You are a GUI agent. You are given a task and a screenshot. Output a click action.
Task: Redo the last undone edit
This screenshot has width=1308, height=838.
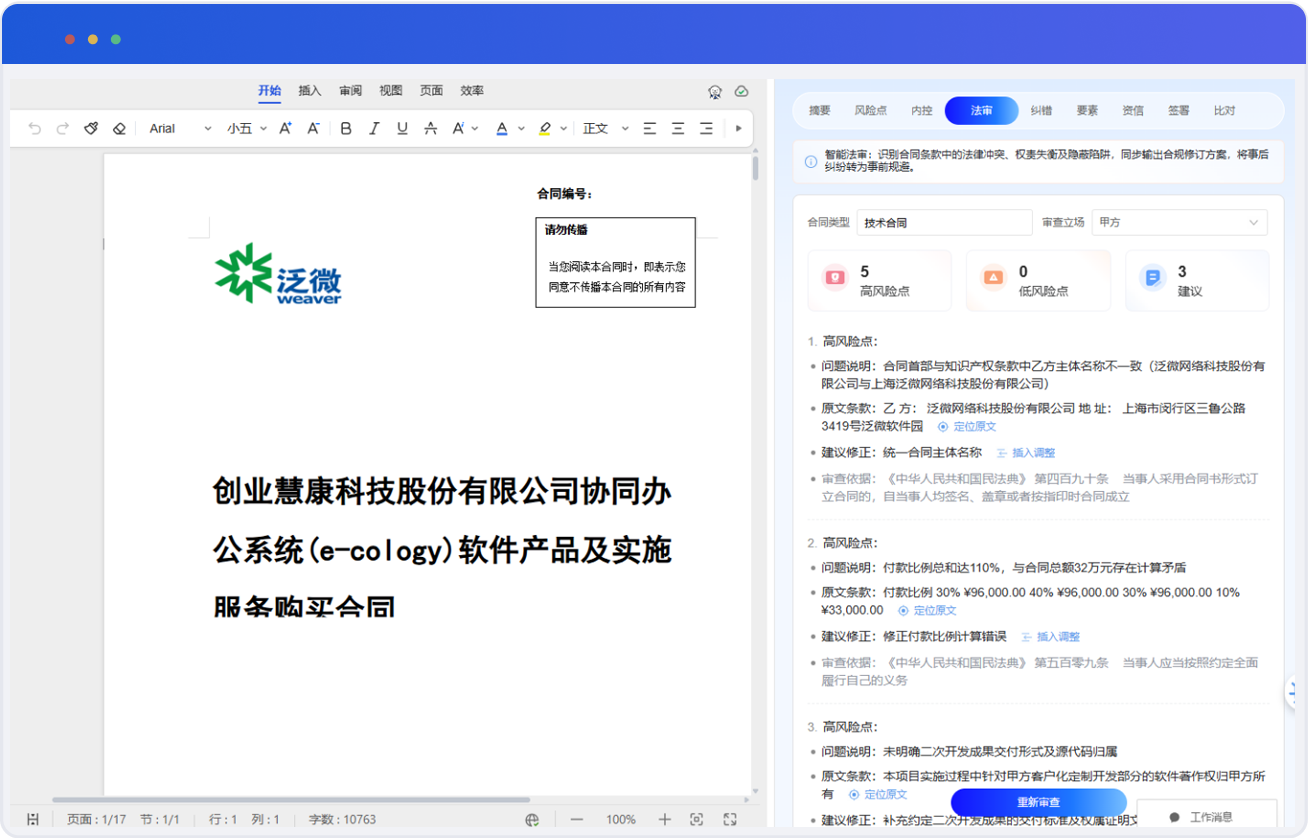tap(63, 128)
